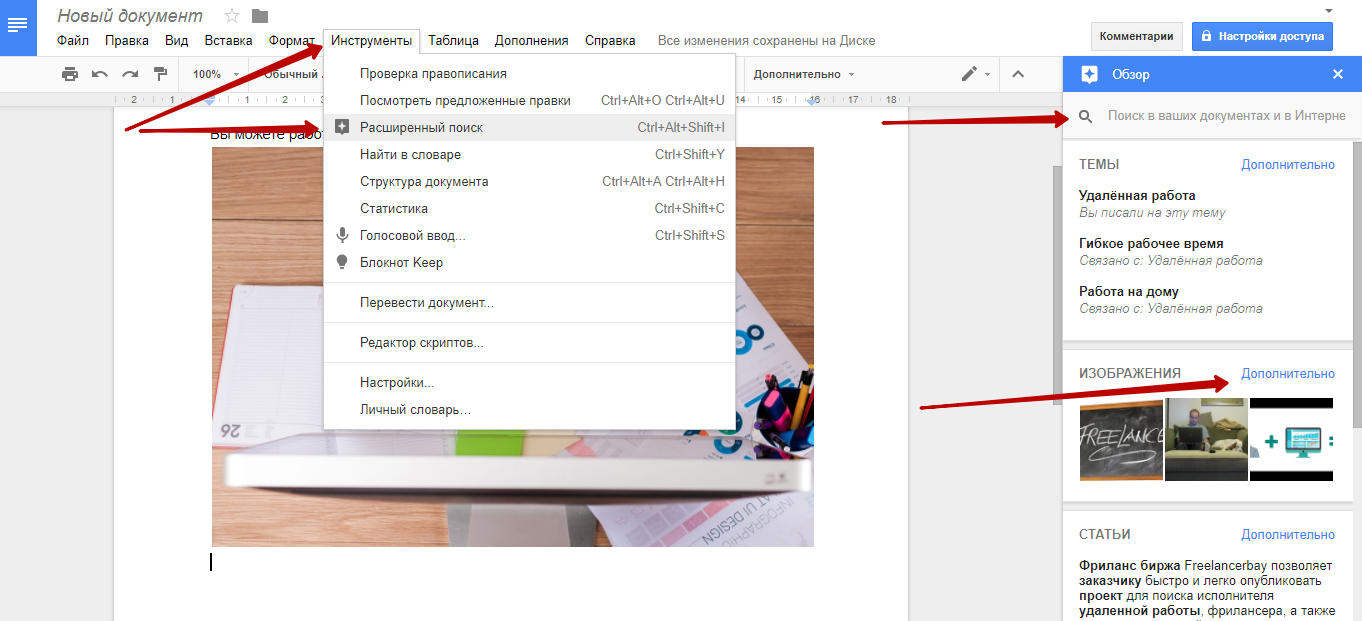Screen dimensions: 1362x621
Task: Open the Вставка menu
Action: [228, 41]
